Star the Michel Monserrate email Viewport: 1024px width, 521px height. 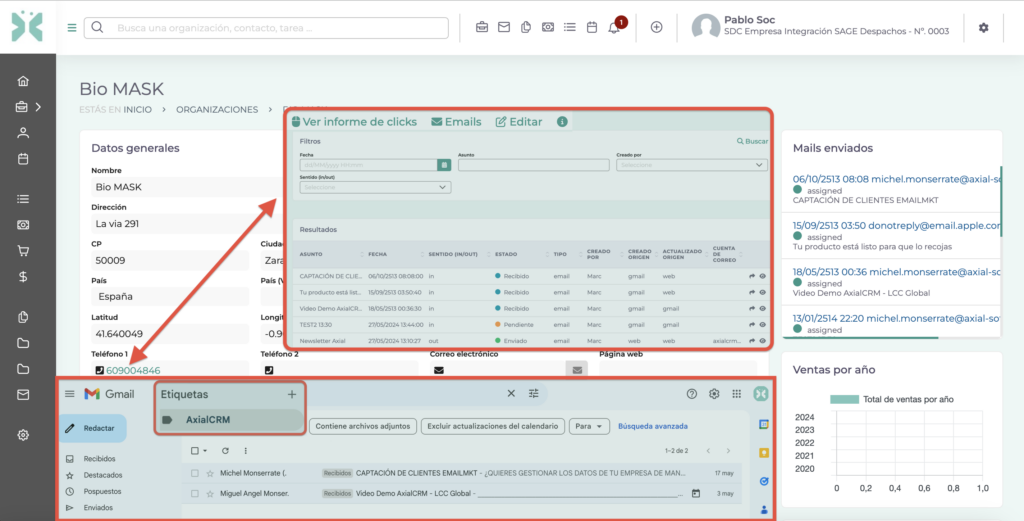[210, 473]
